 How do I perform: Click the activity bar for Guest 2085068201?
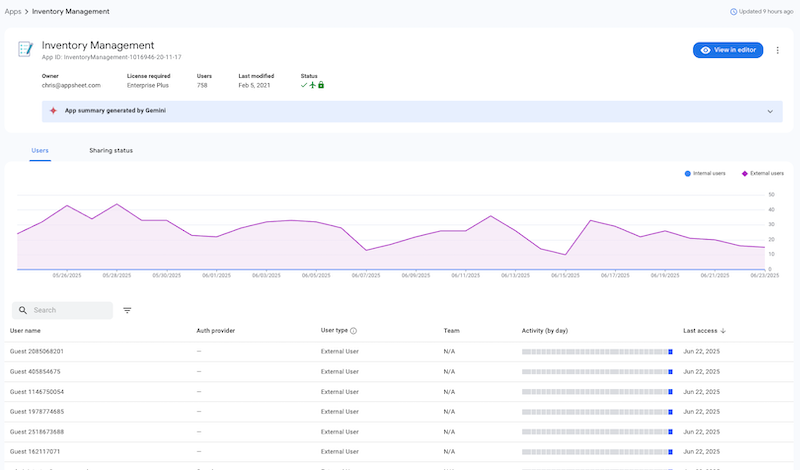coord(597,352)
